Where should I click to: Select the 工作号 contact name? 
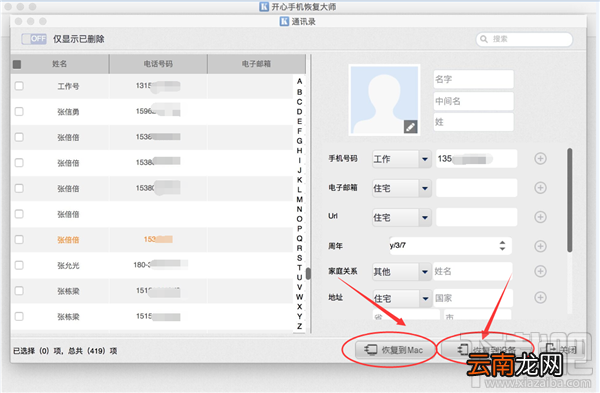68,86
